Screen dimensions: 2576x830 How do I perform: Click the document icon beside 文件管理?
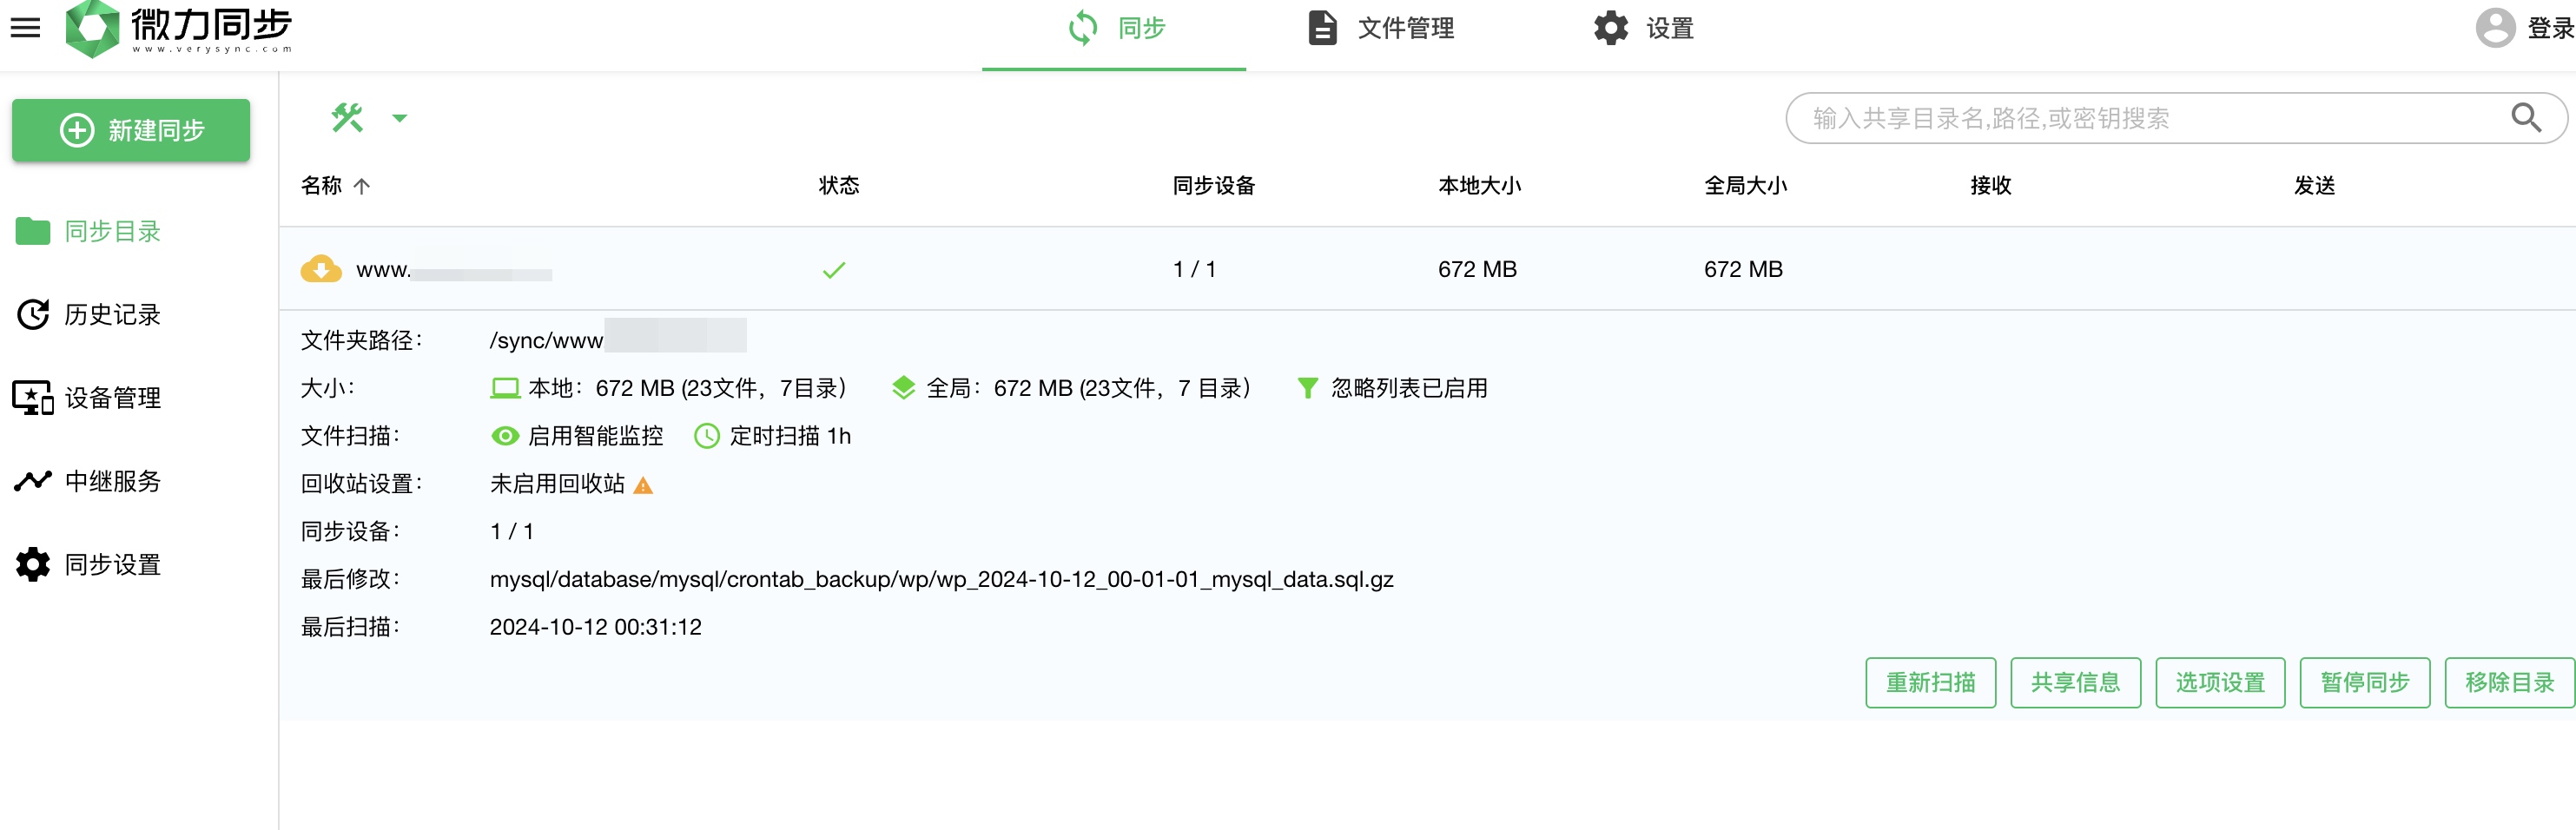pos(1323,28)
